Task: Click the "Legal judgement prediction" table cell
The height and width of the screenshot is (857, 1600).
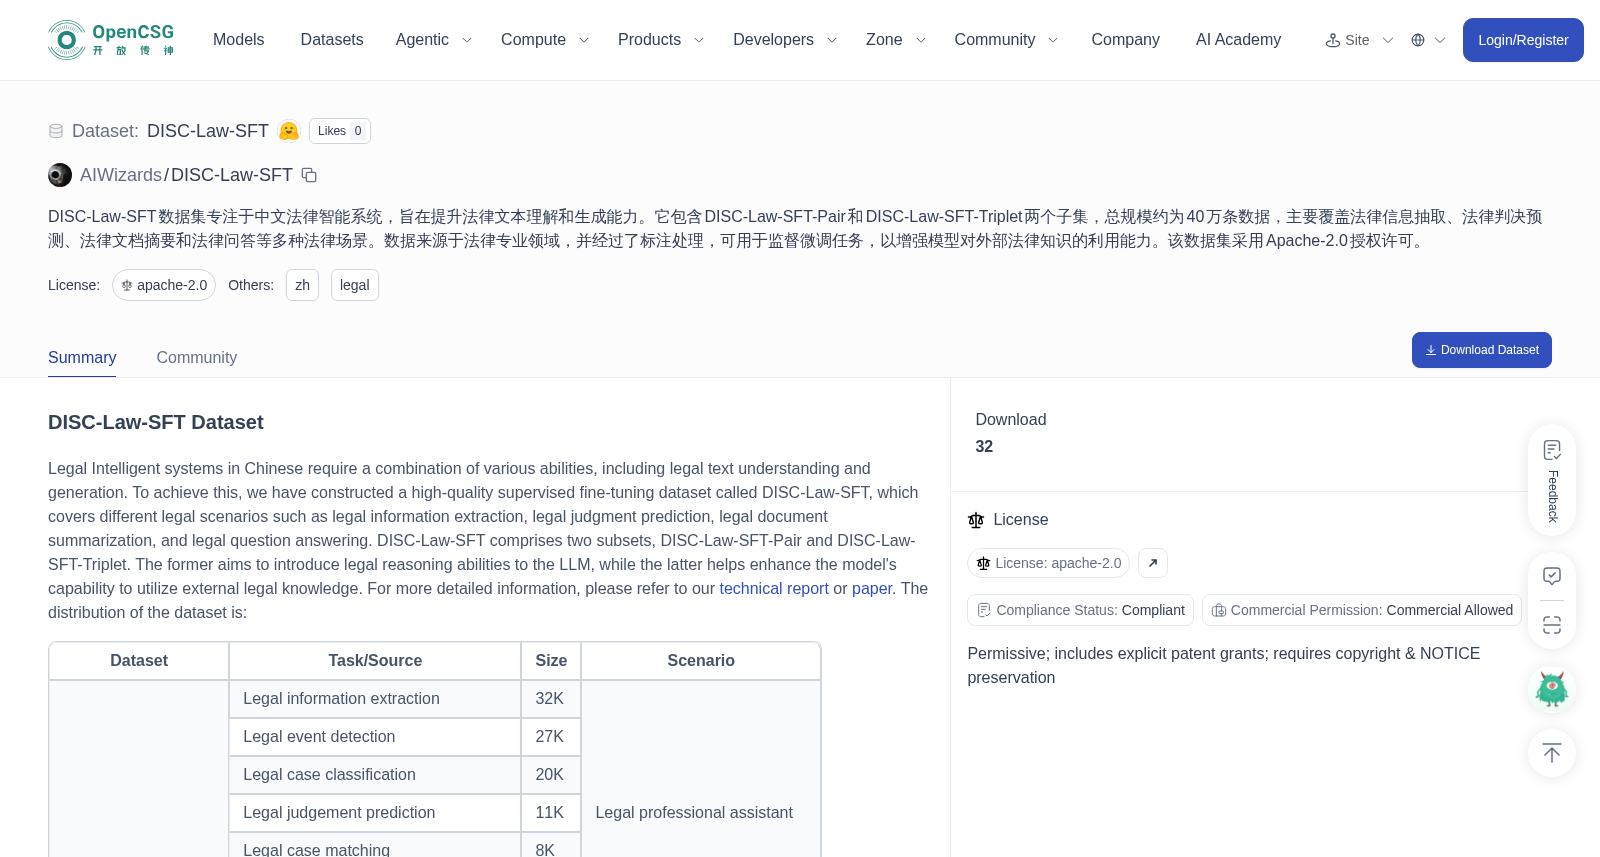Action: pos(375,813)
